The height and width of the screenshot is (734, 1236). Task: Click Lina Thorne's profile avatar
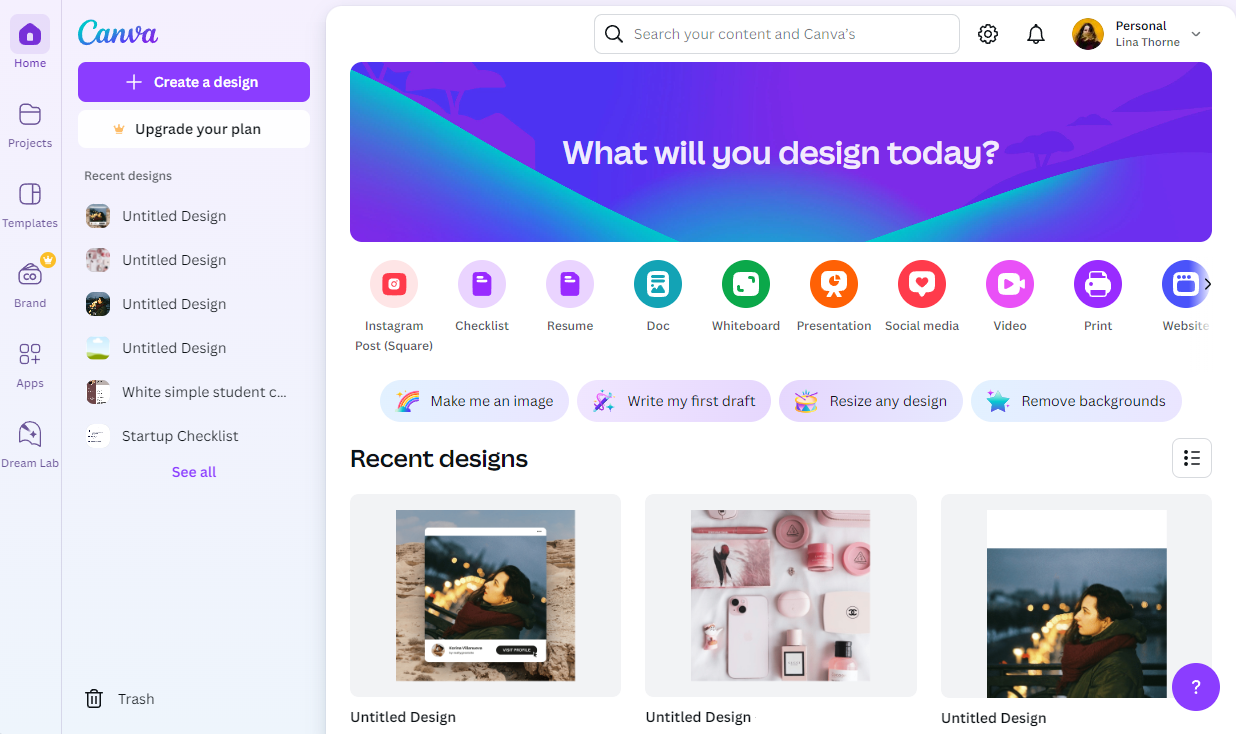click(x=1088, y=34)
